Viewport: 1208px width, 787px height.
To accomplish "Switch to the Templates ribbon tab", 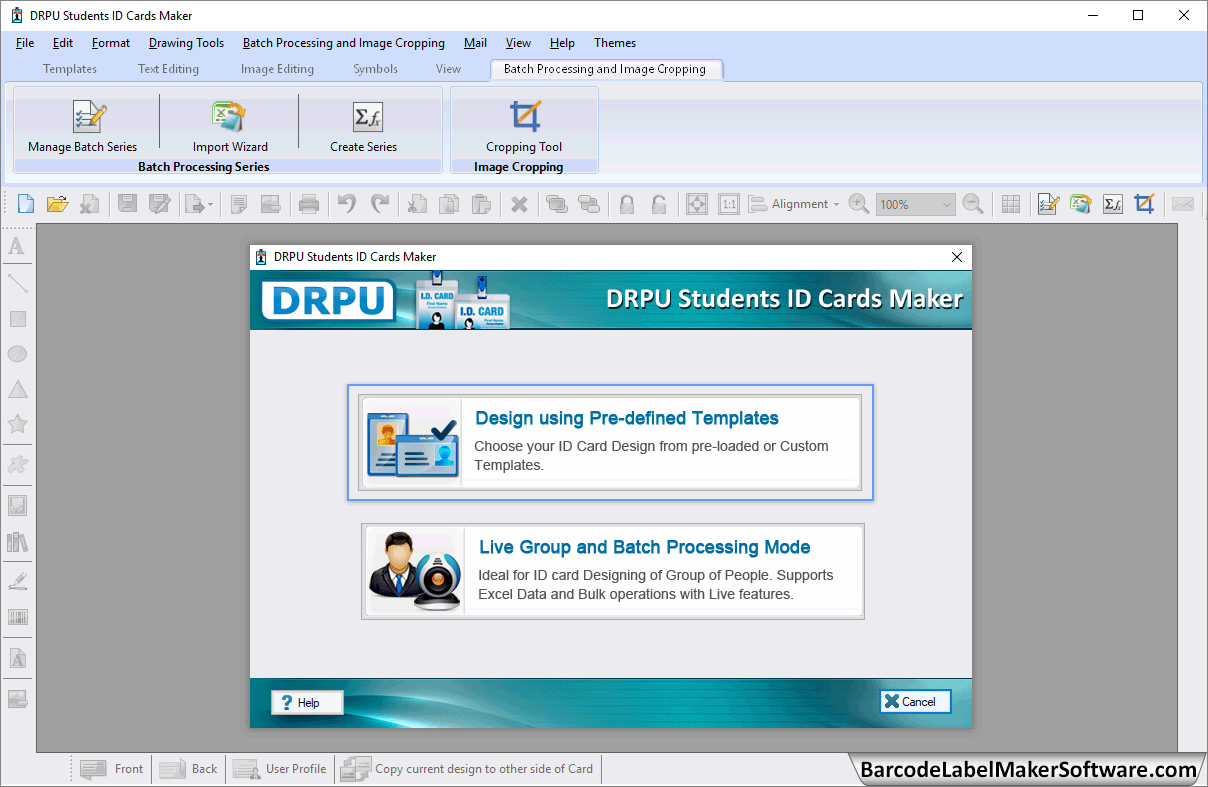I will (70, 69).
